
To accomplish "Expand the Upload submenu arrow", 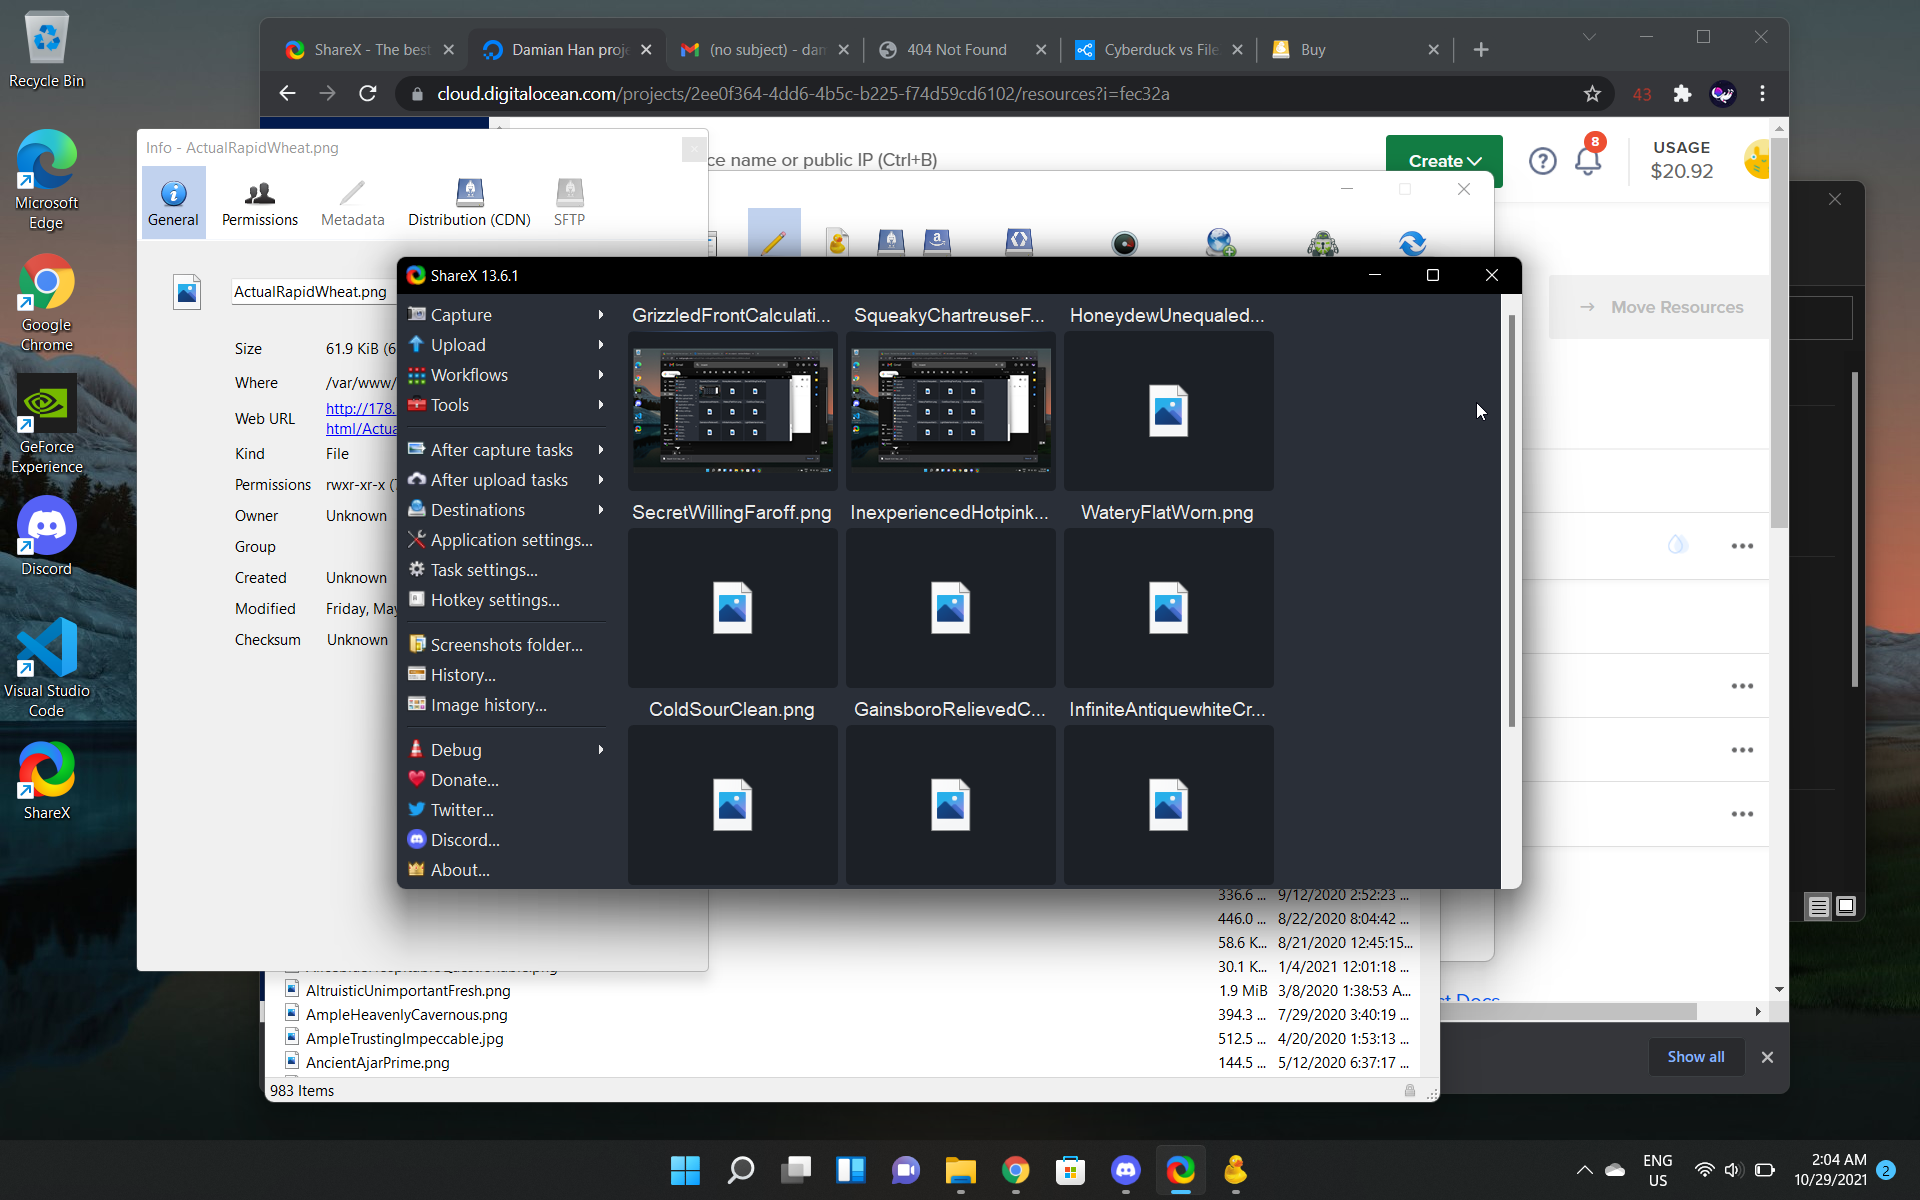I will [x=601, y=345].
